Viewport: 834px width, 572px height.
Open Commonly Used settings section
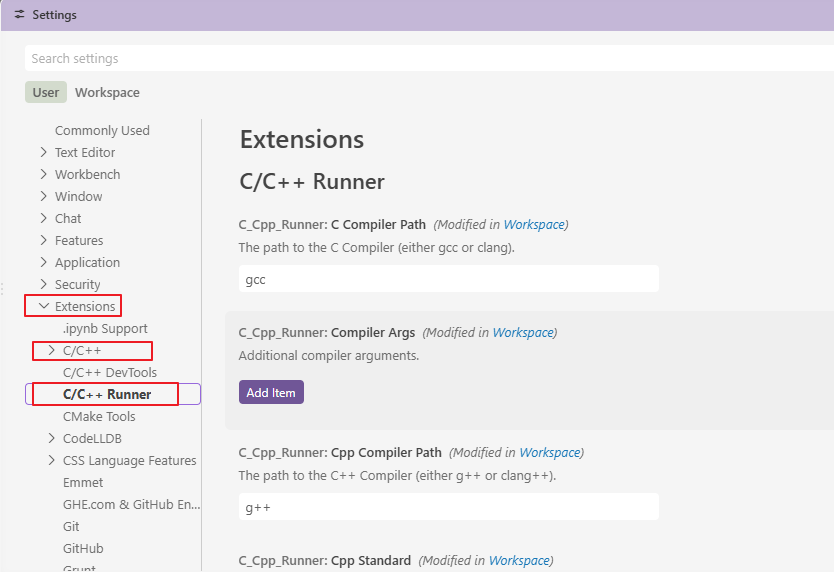(102, 130)
